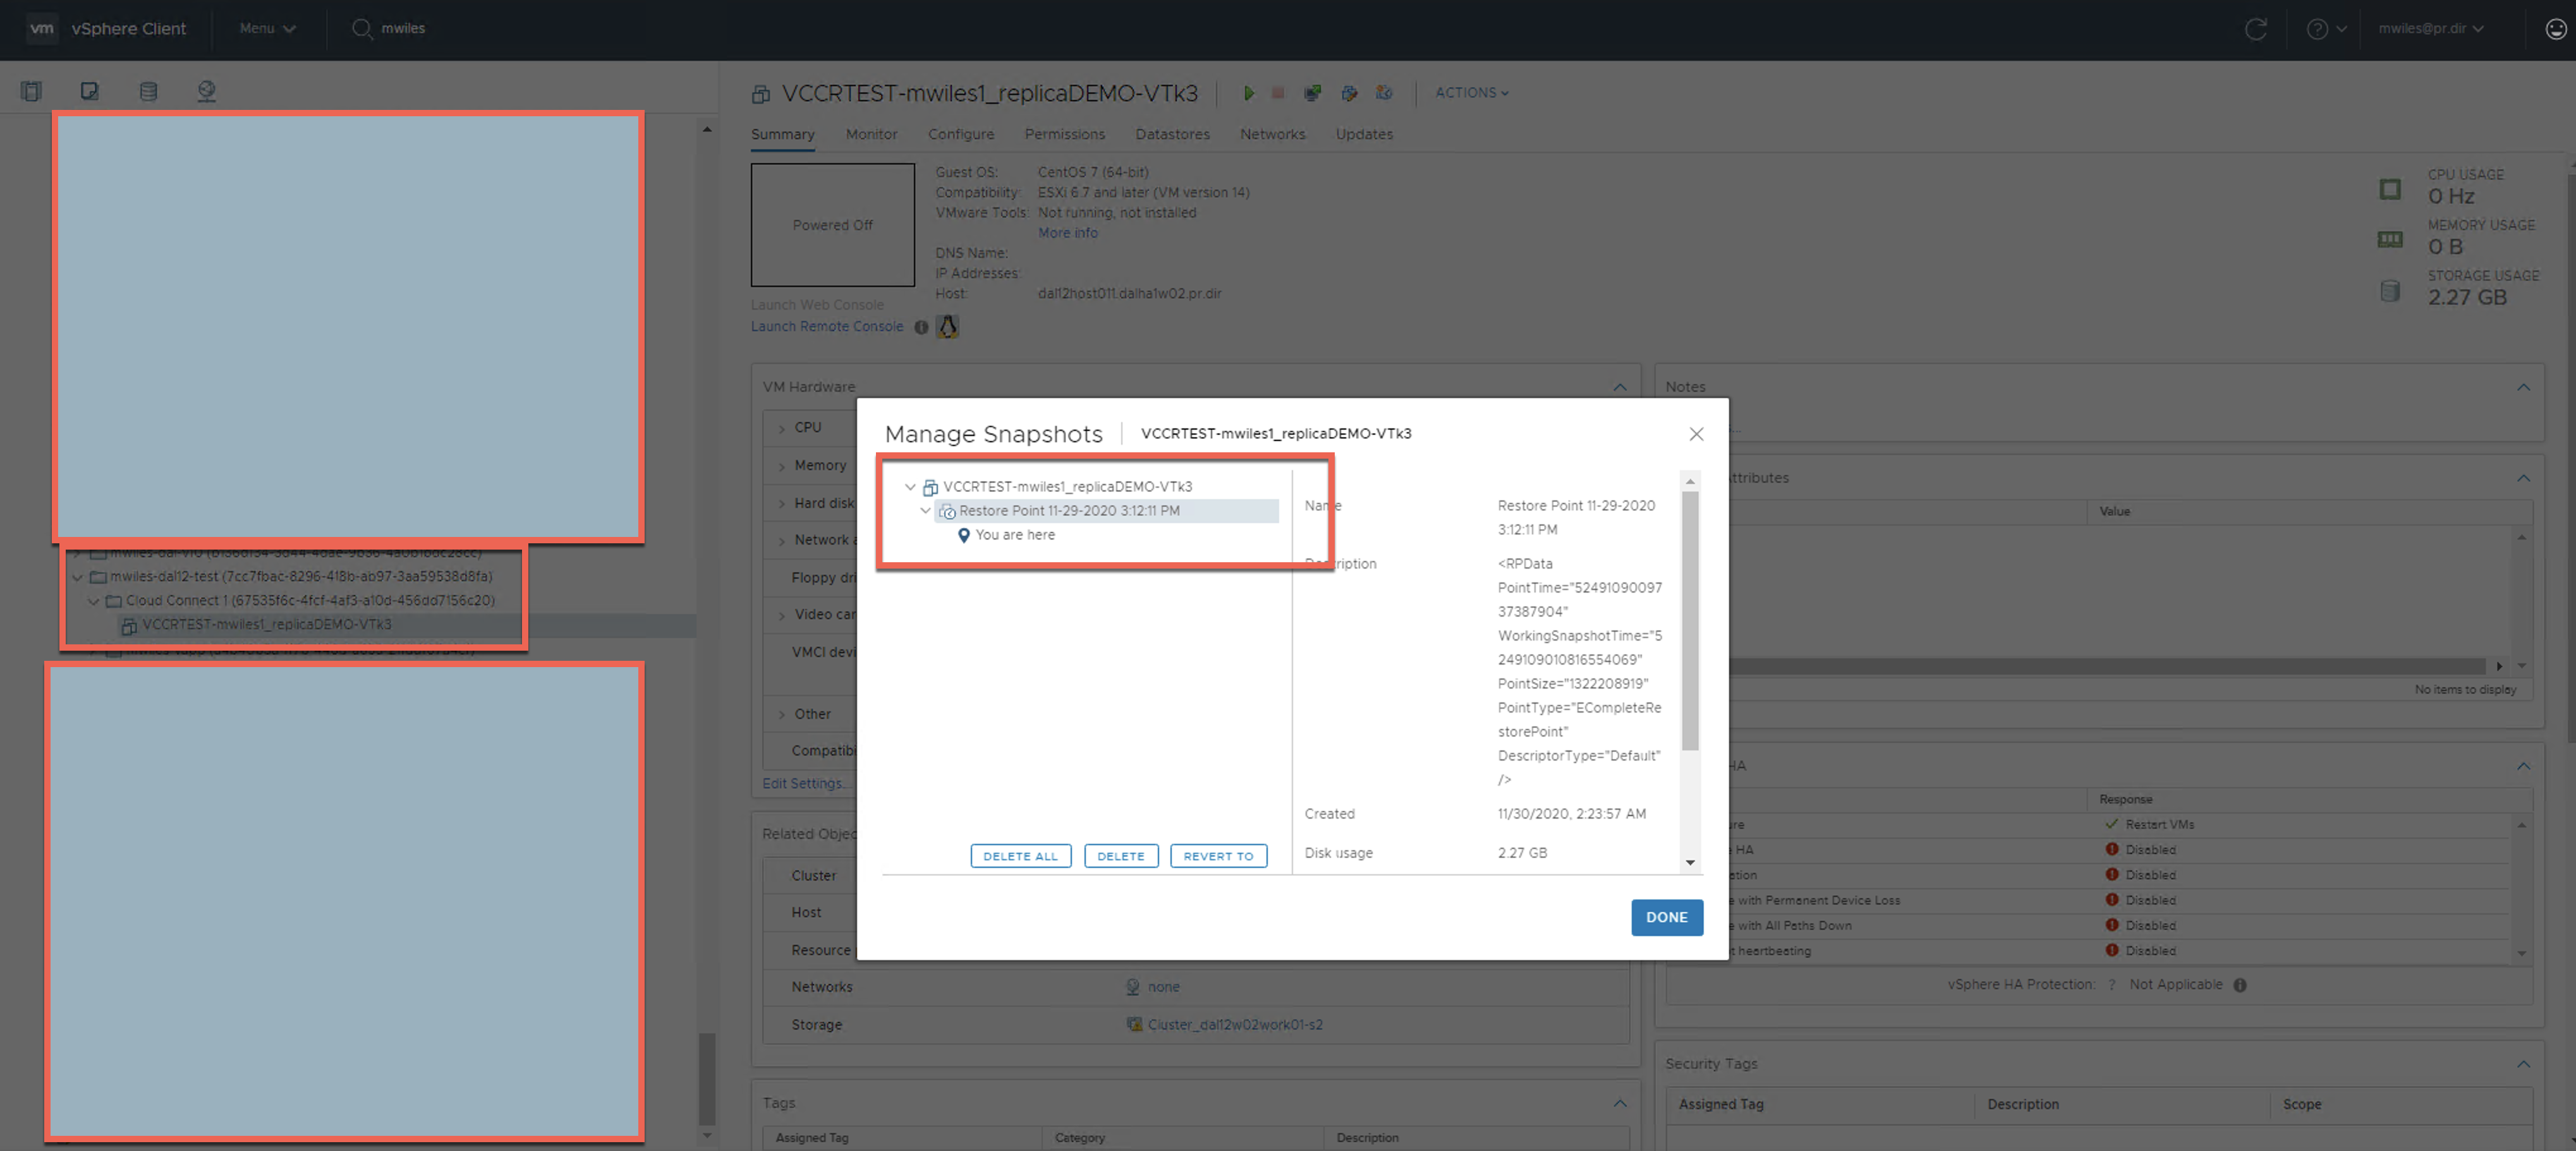Open the Menu dropdown in header
Image resolution: width=2576 pixels, height=1151 pixels.
(x=267, y=29)
